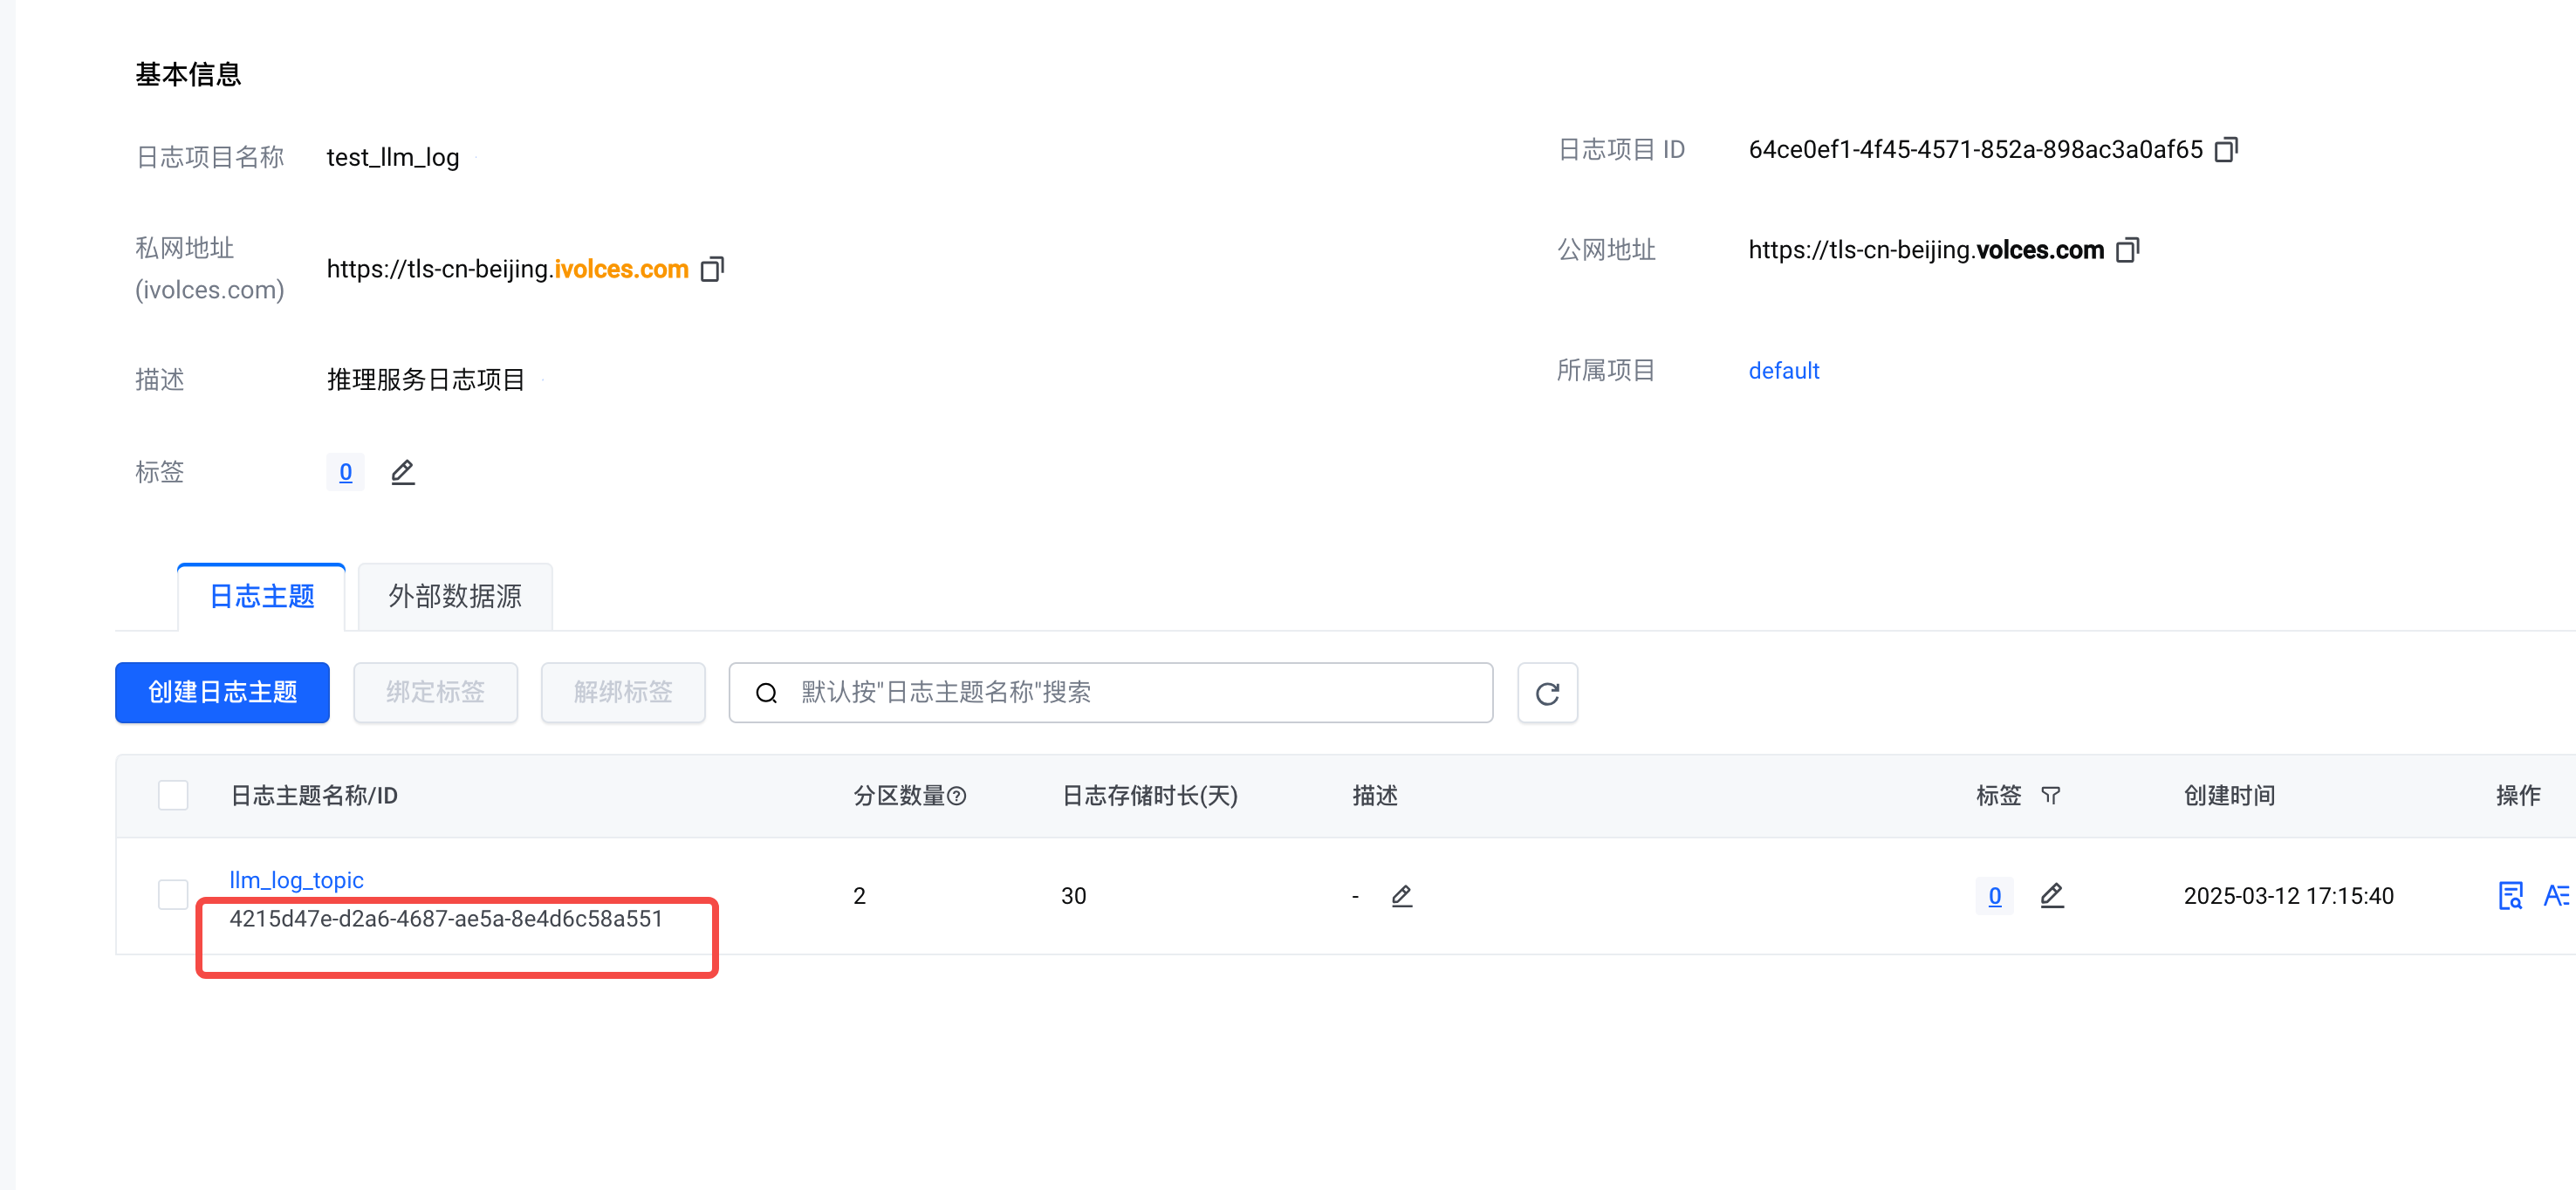Switch to the 外部数据源 tab
Viewport: 2576px width, 1190px height.
tap(455, 597)
